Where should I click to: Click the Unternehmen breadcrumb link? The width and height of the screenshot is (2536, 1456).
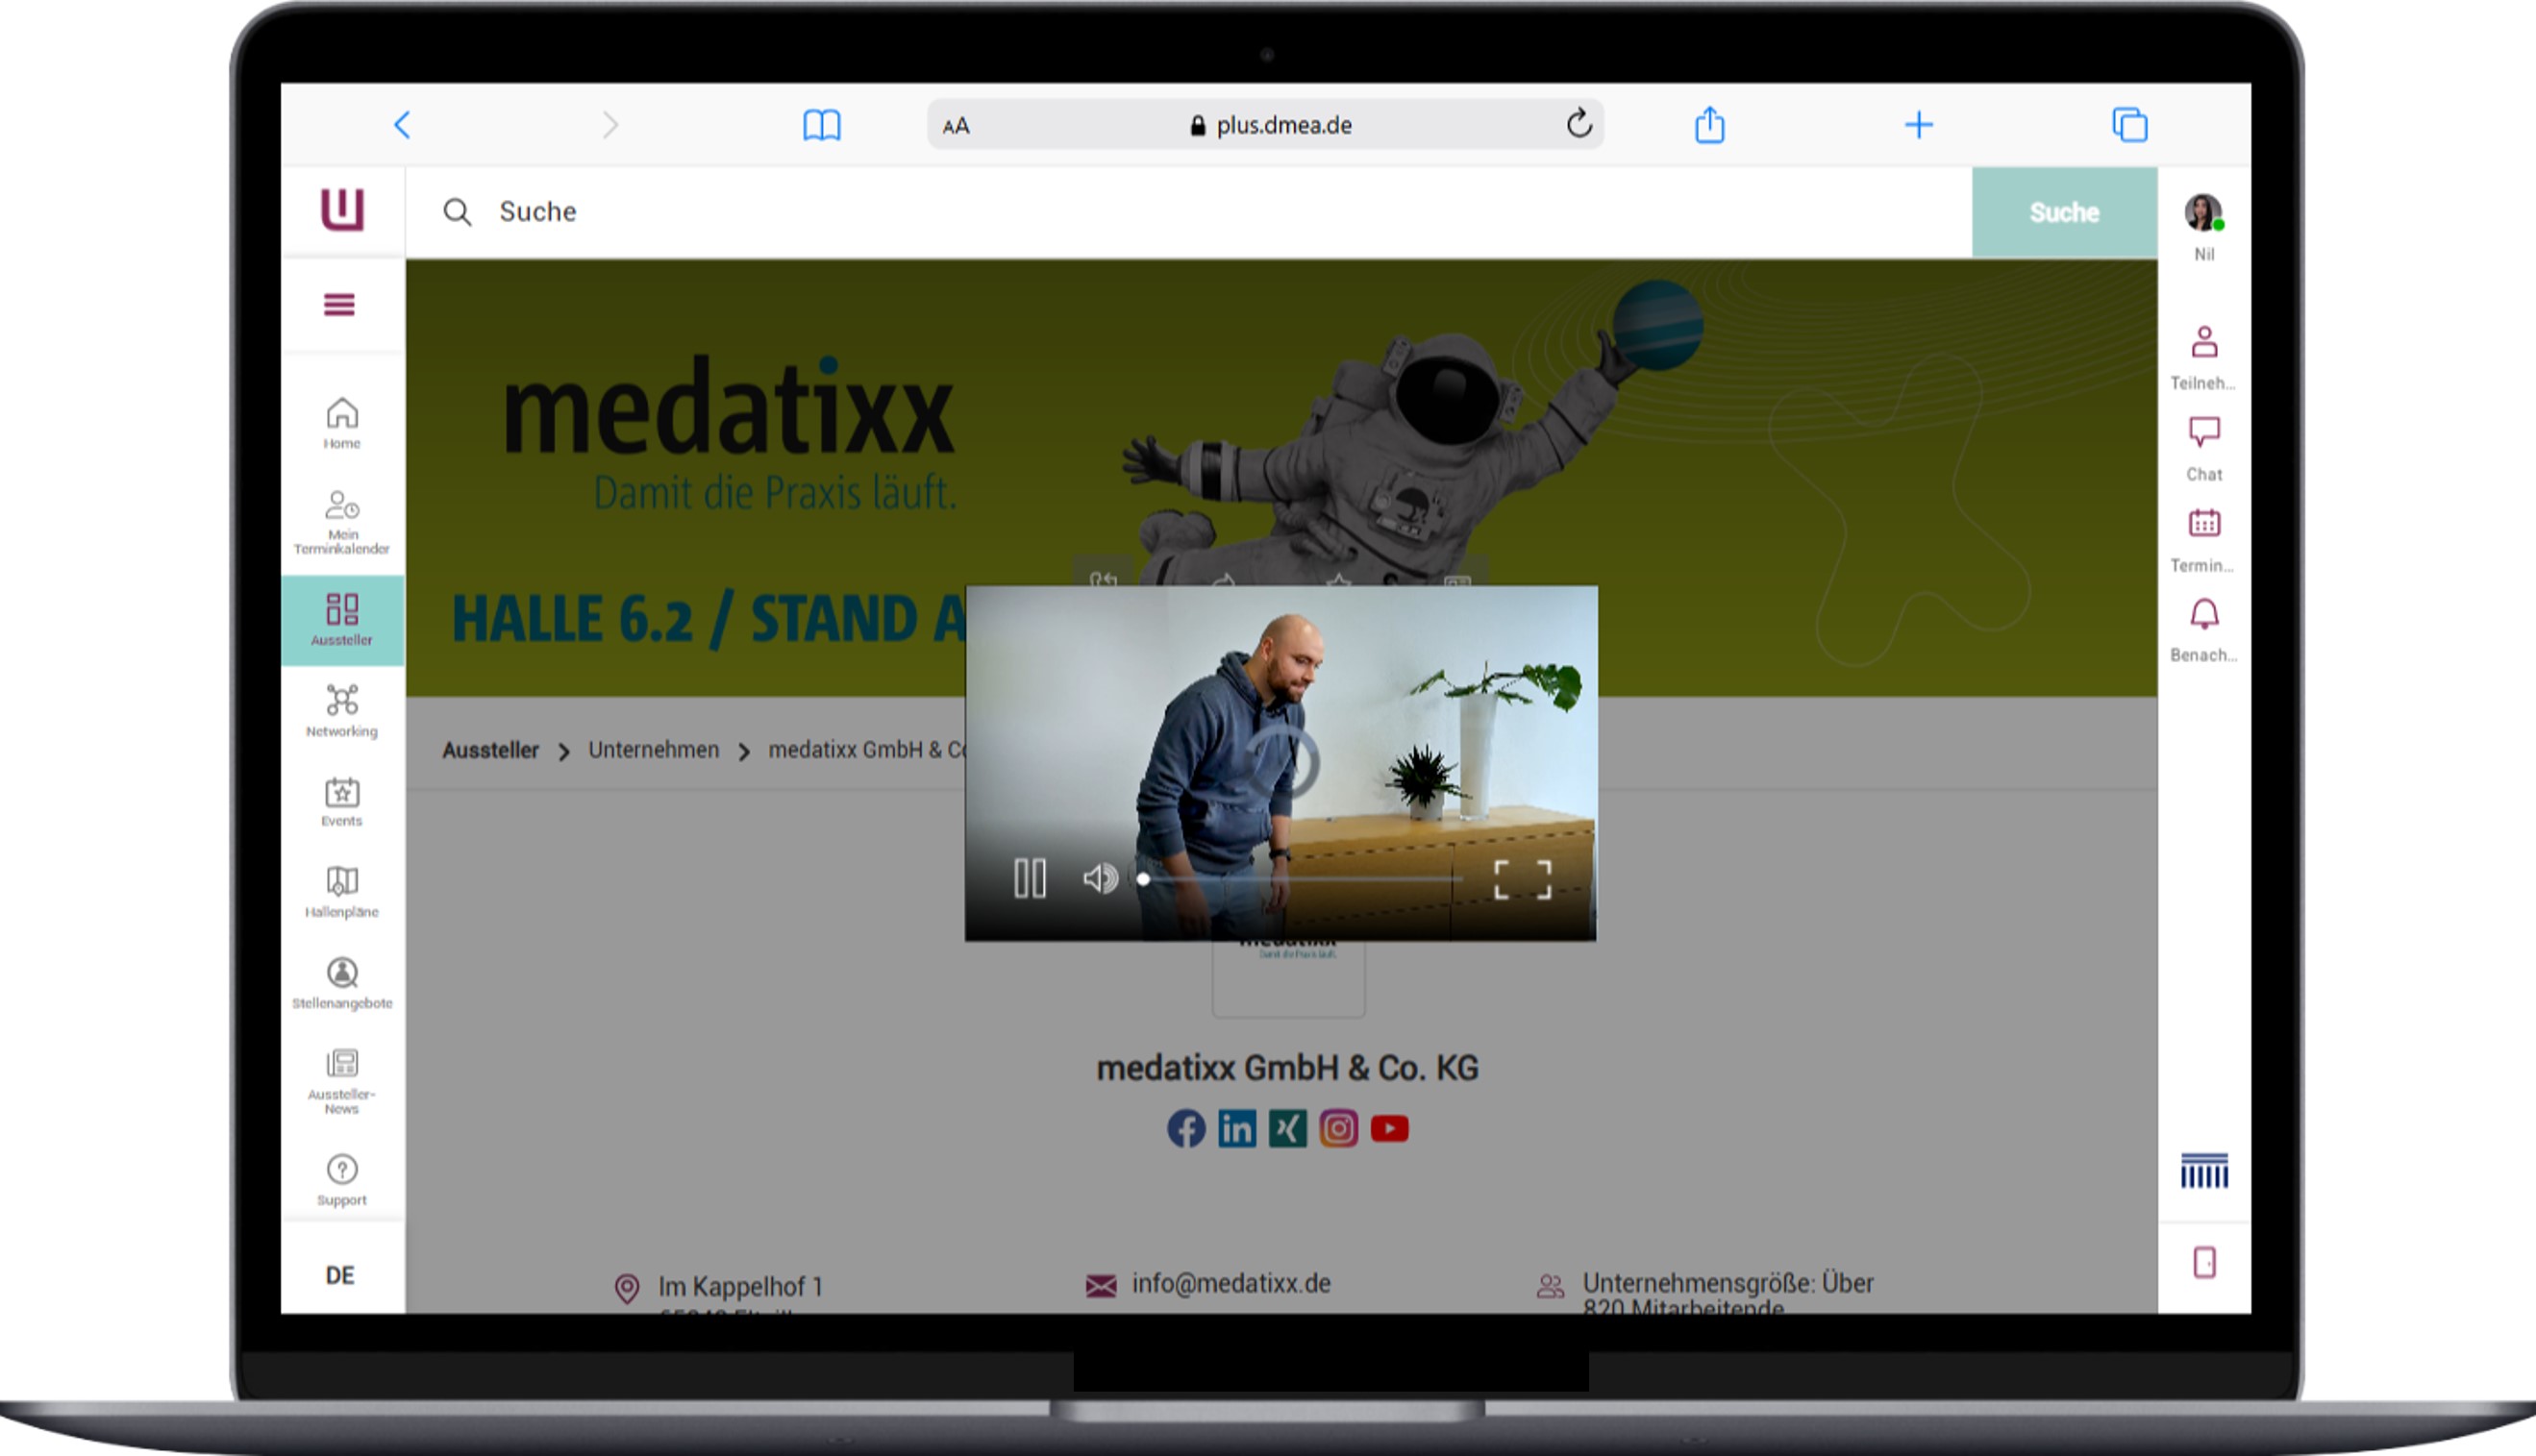[x=653, y=750]
